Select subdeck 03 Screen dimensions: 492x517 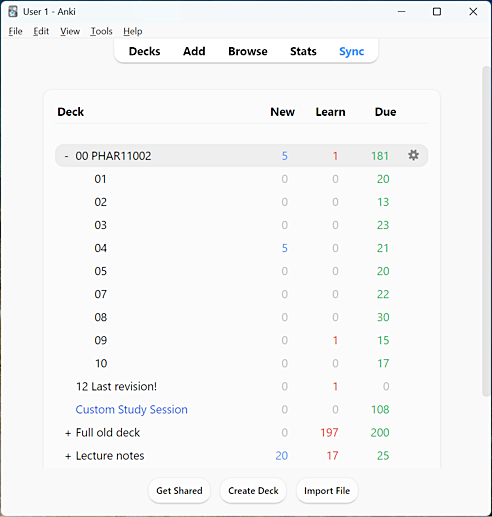100,225
